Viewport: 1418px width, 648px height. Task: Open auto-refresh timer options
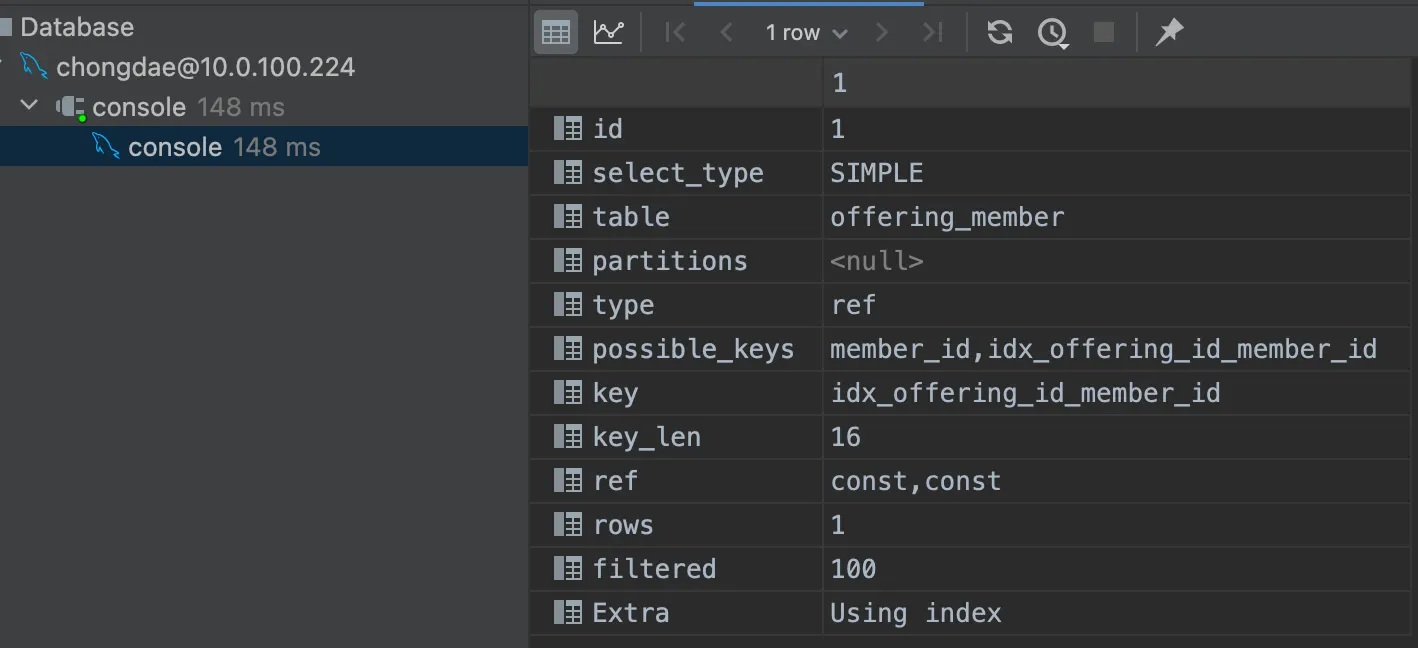click(1052, 33)
